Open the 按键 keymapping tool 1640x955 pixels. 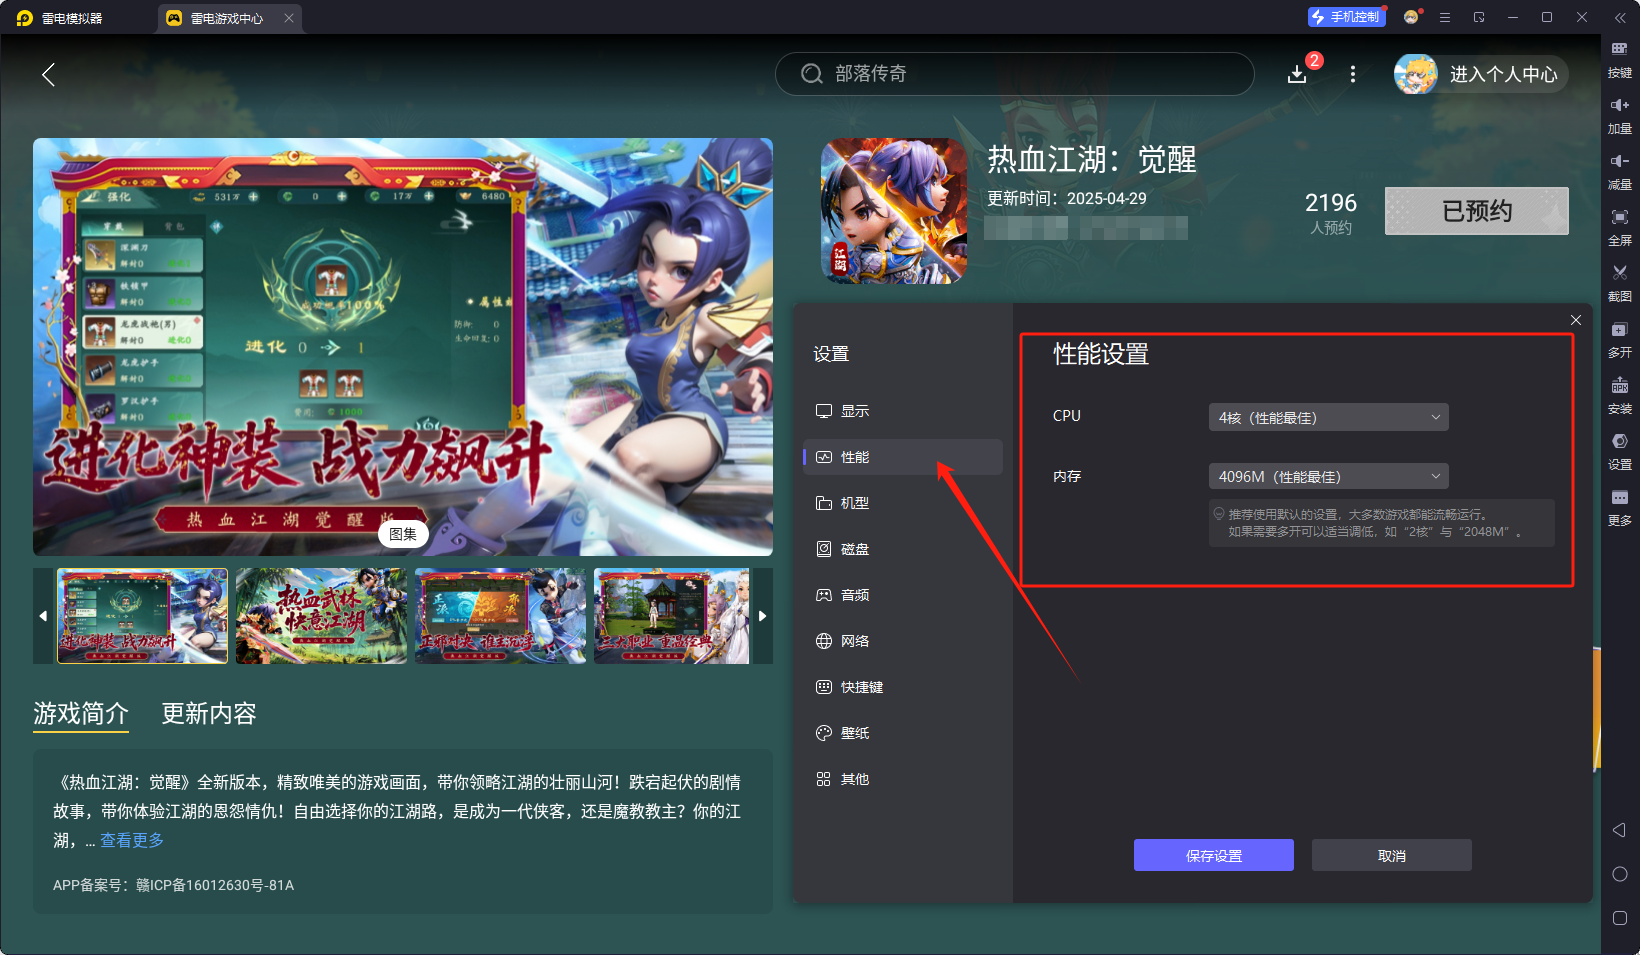click(1620, 60)
